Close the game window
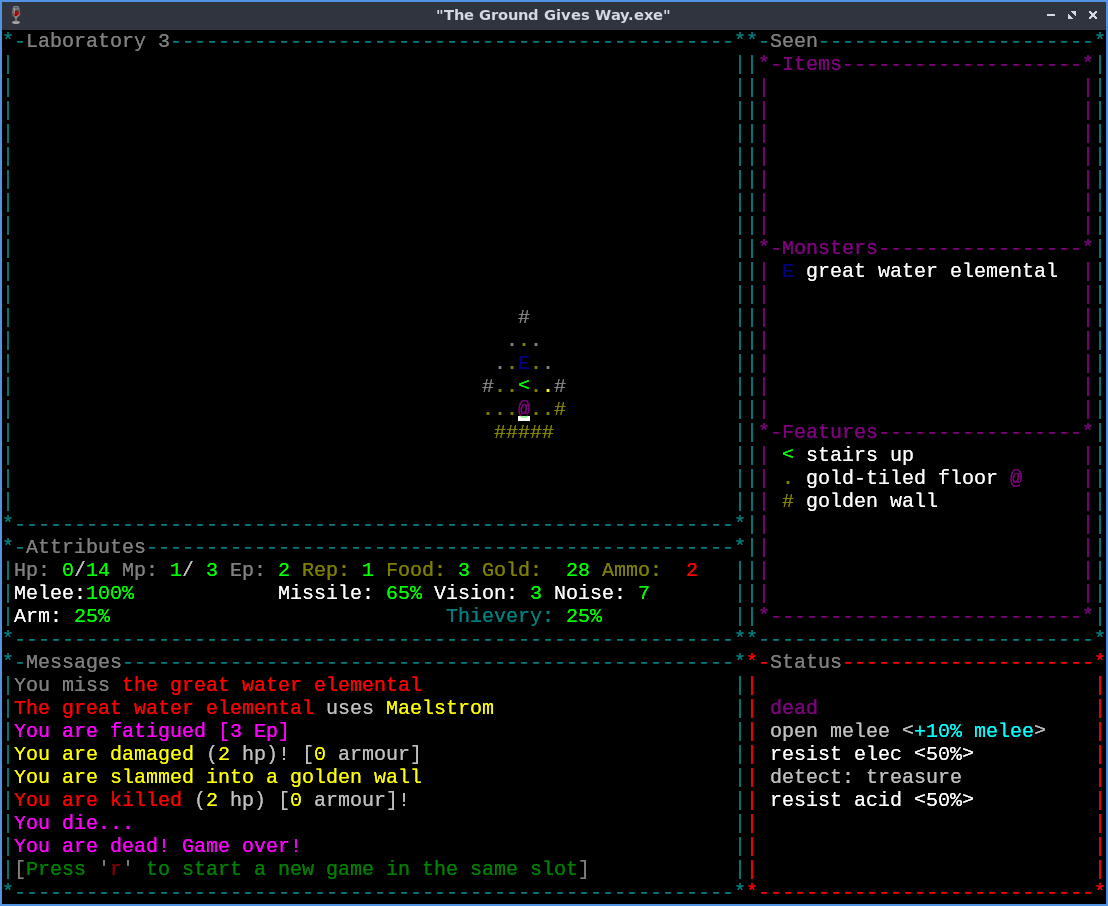This screenshot has height=906, width=1108. (1092, 15)
